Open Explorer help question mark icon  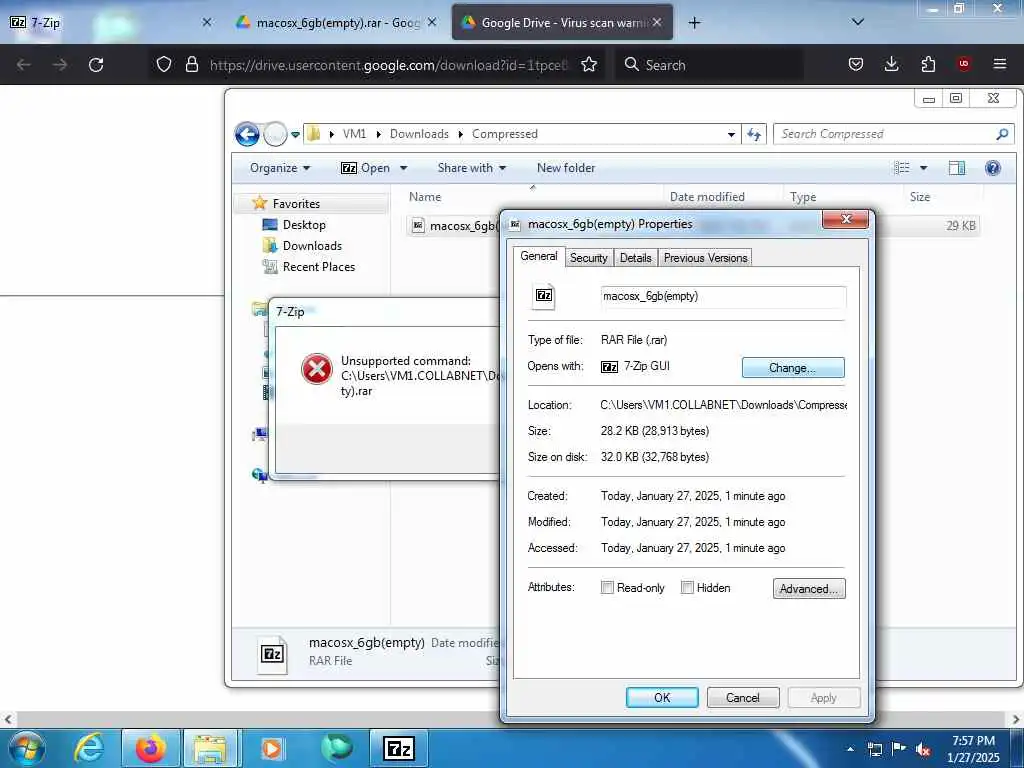point(993,168)
